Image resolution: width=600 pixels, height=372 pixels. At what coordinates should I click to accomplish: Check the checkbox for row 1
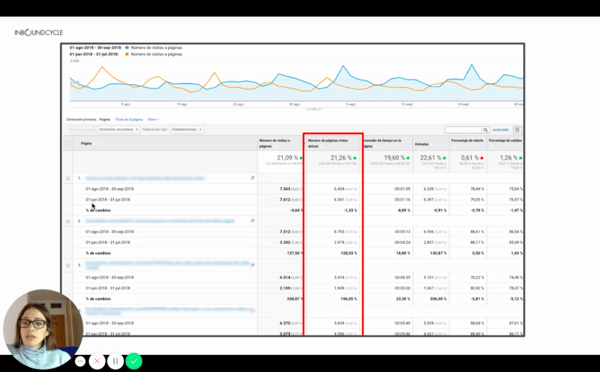coord(68,178)
